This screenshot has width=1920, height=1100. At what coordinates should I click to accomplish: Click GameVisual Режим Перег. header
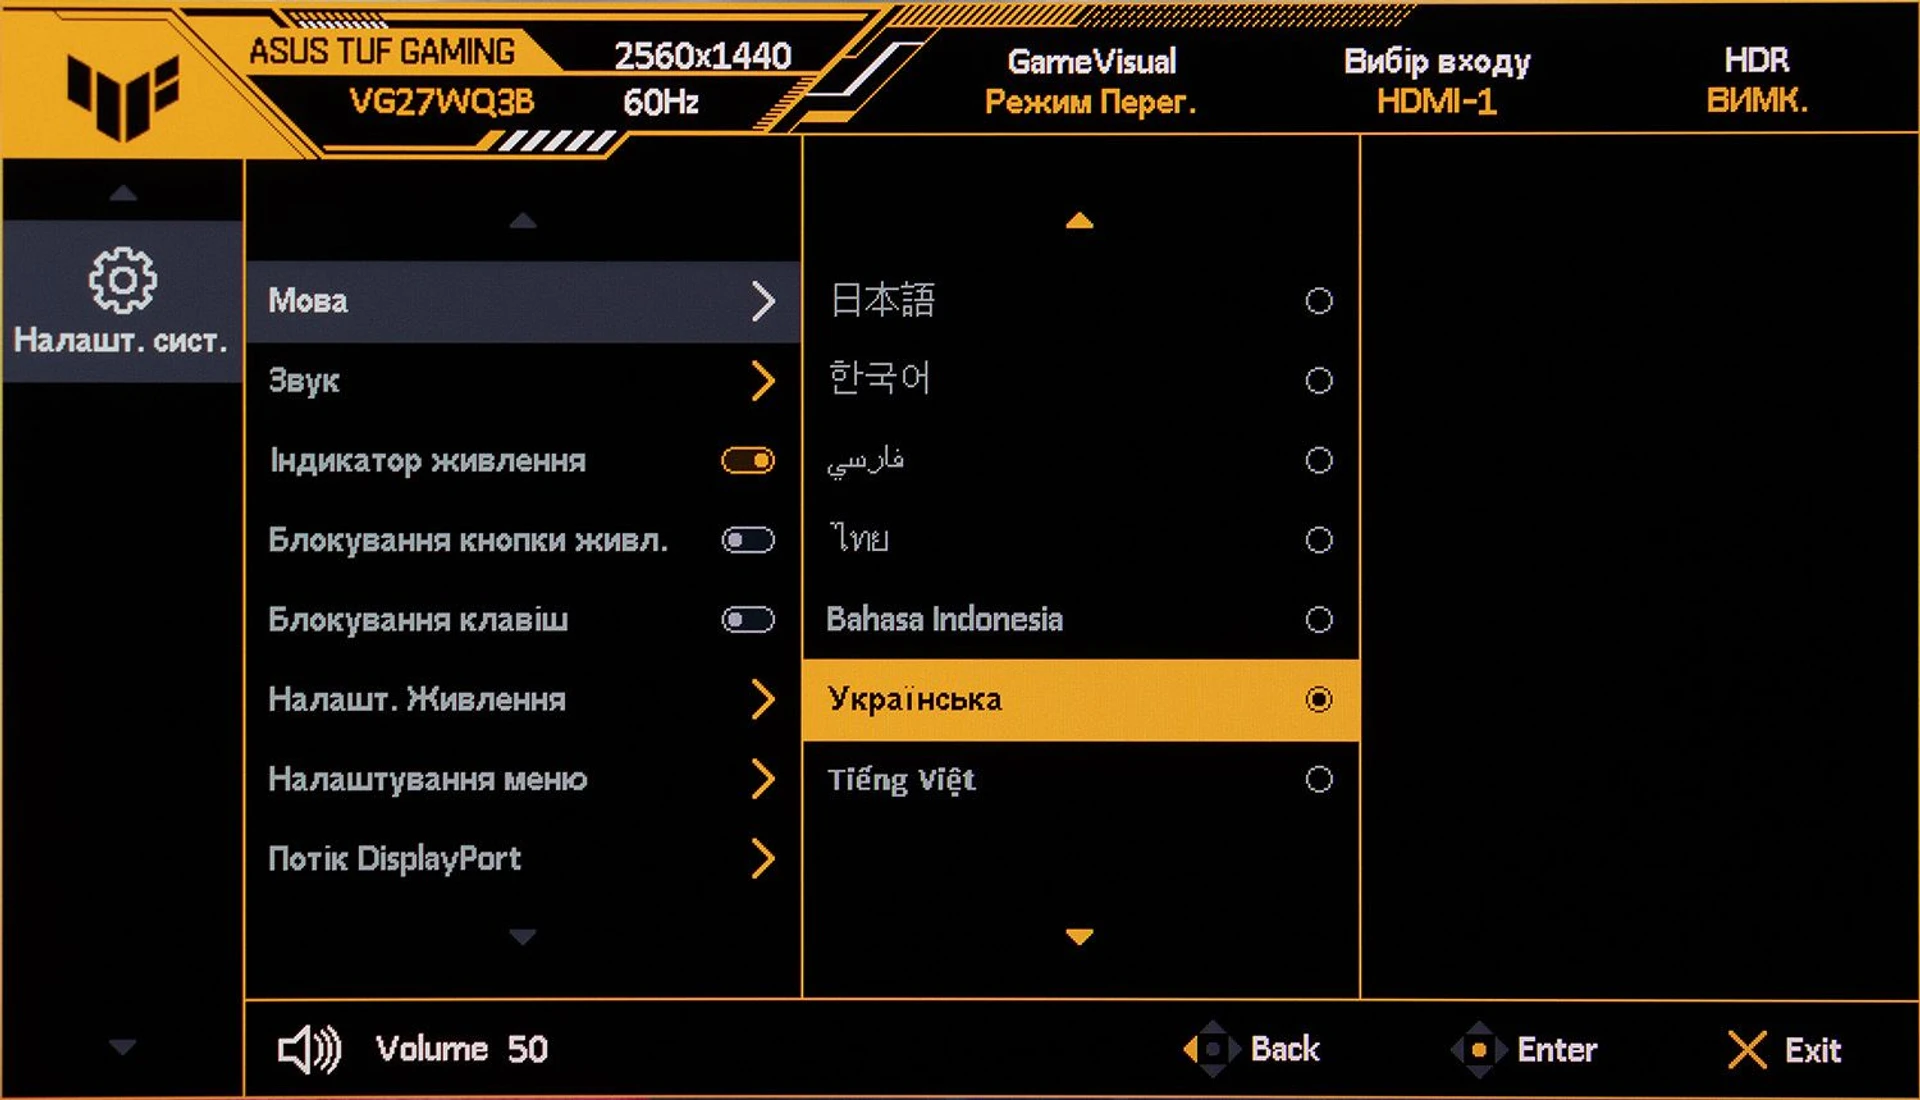click(1091, 81)
